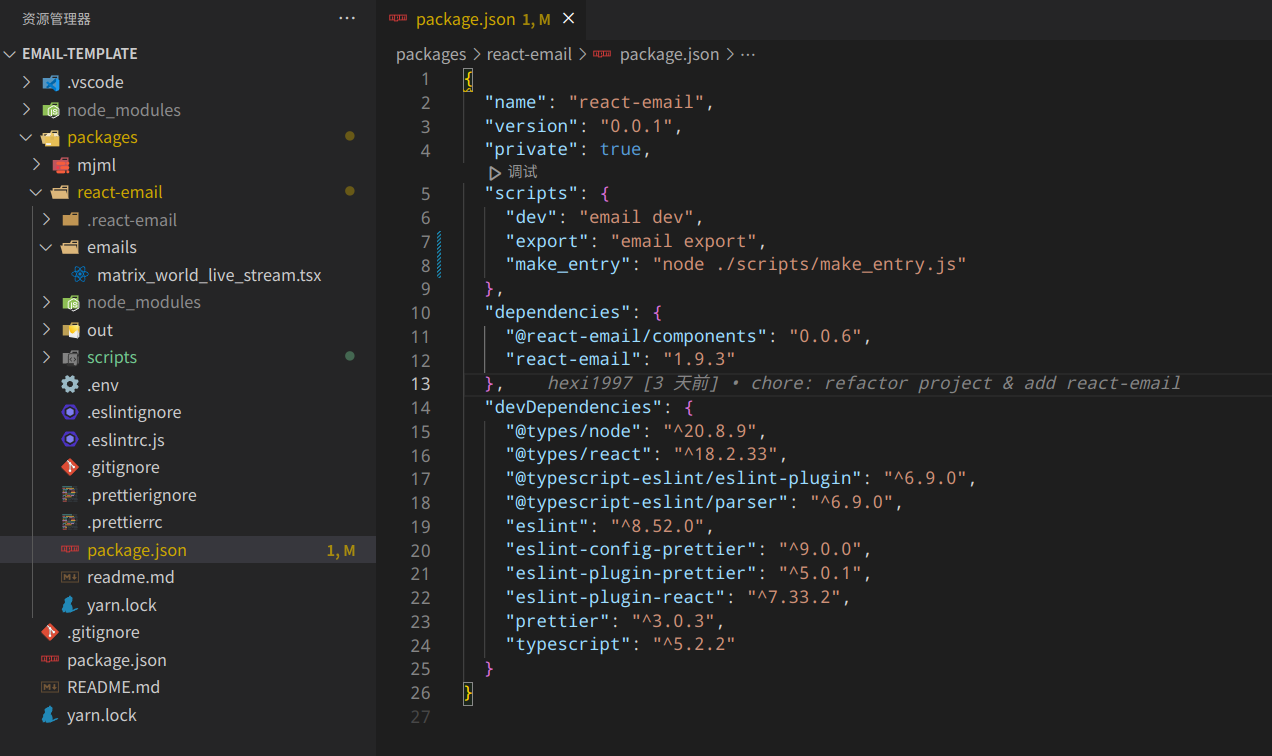Image resolution: width=1272 pixels, height=756 pixels.
Task: Click the gear icon next to .env
Action: (70, 385)
